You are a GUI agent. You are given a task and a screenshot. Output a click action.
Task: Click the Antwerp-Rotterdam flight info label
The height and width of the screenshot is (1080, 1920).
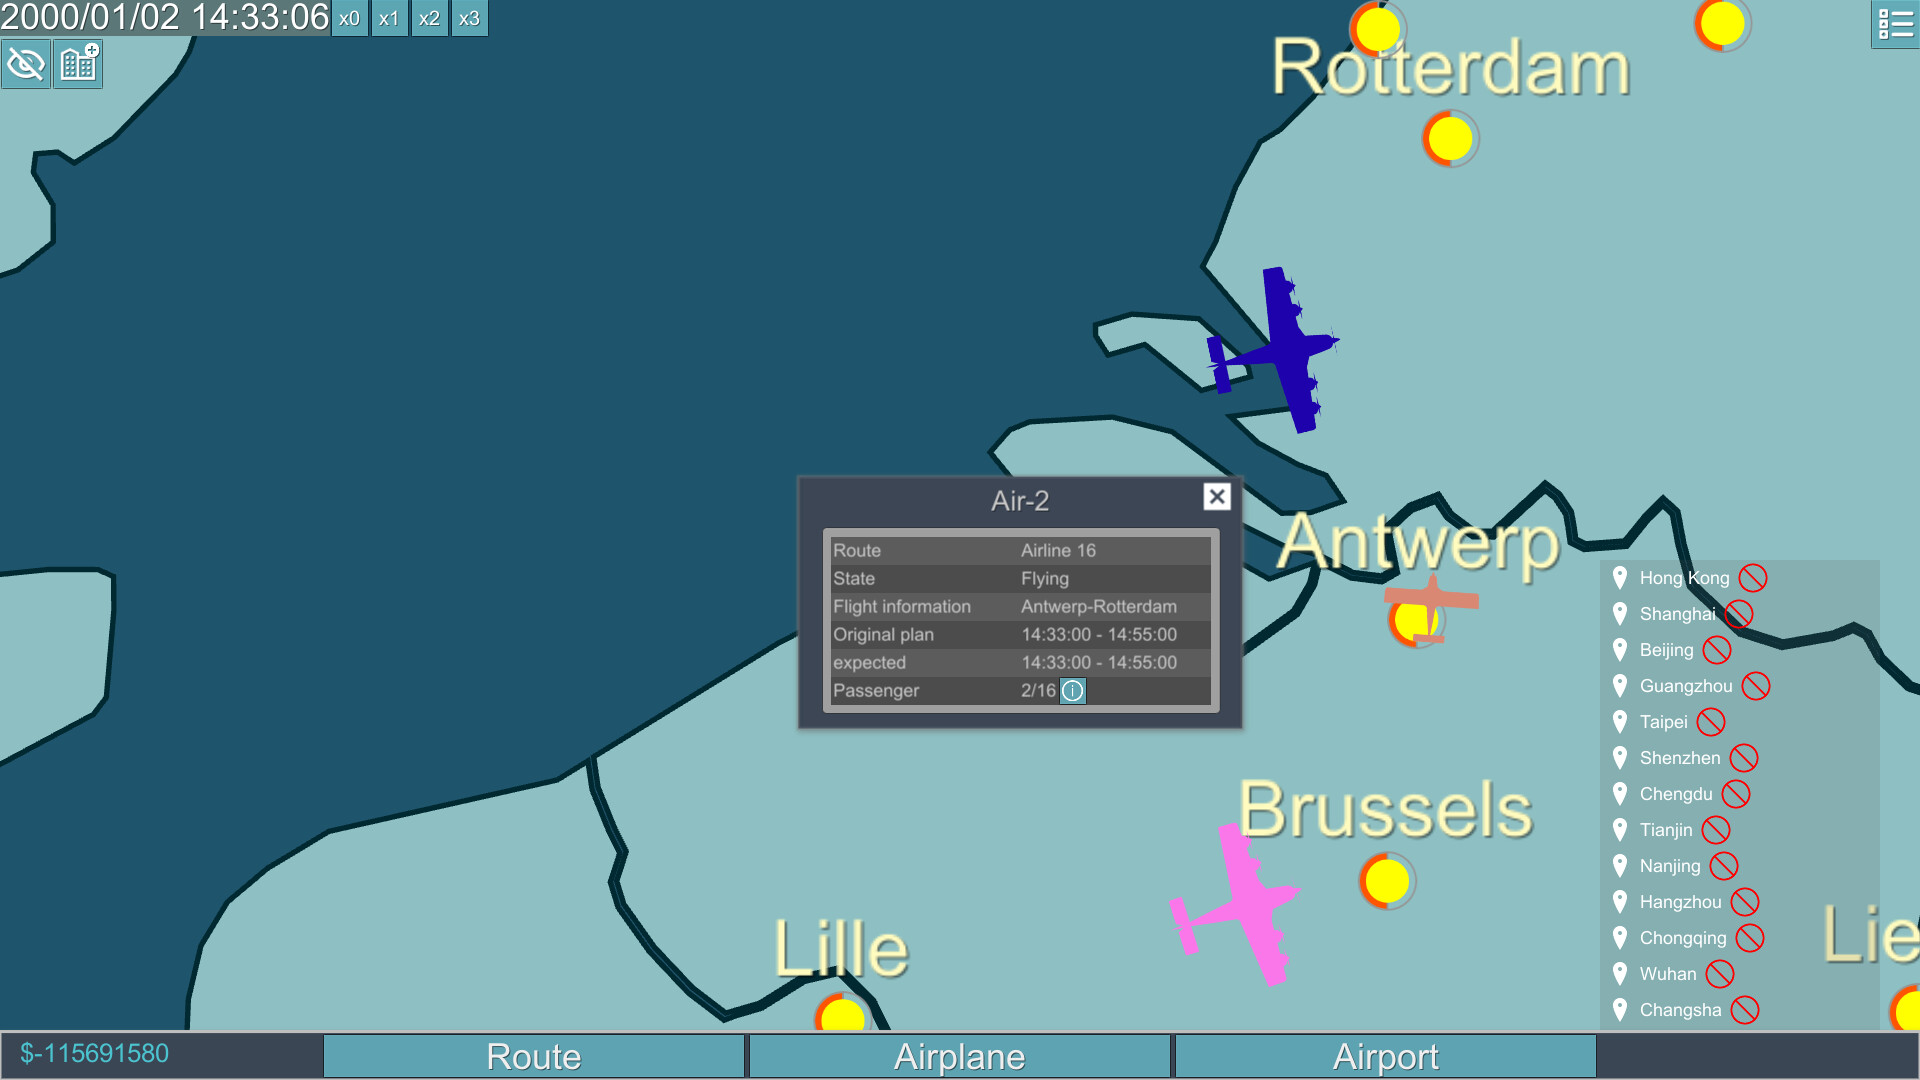(1100, 605)
